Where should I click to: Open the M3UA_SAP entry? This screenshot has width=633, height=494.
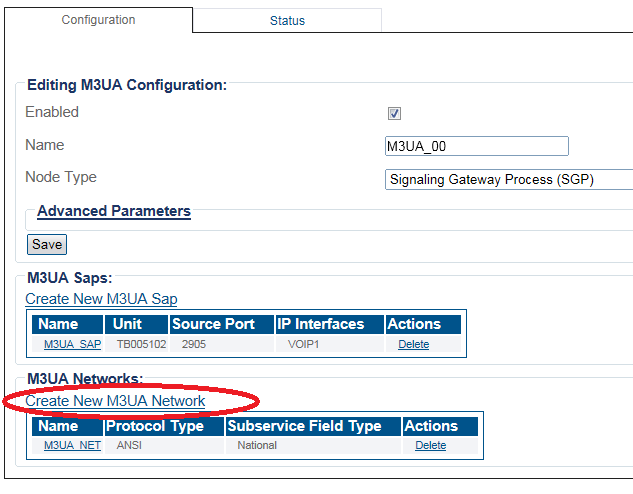click(72, 344)
